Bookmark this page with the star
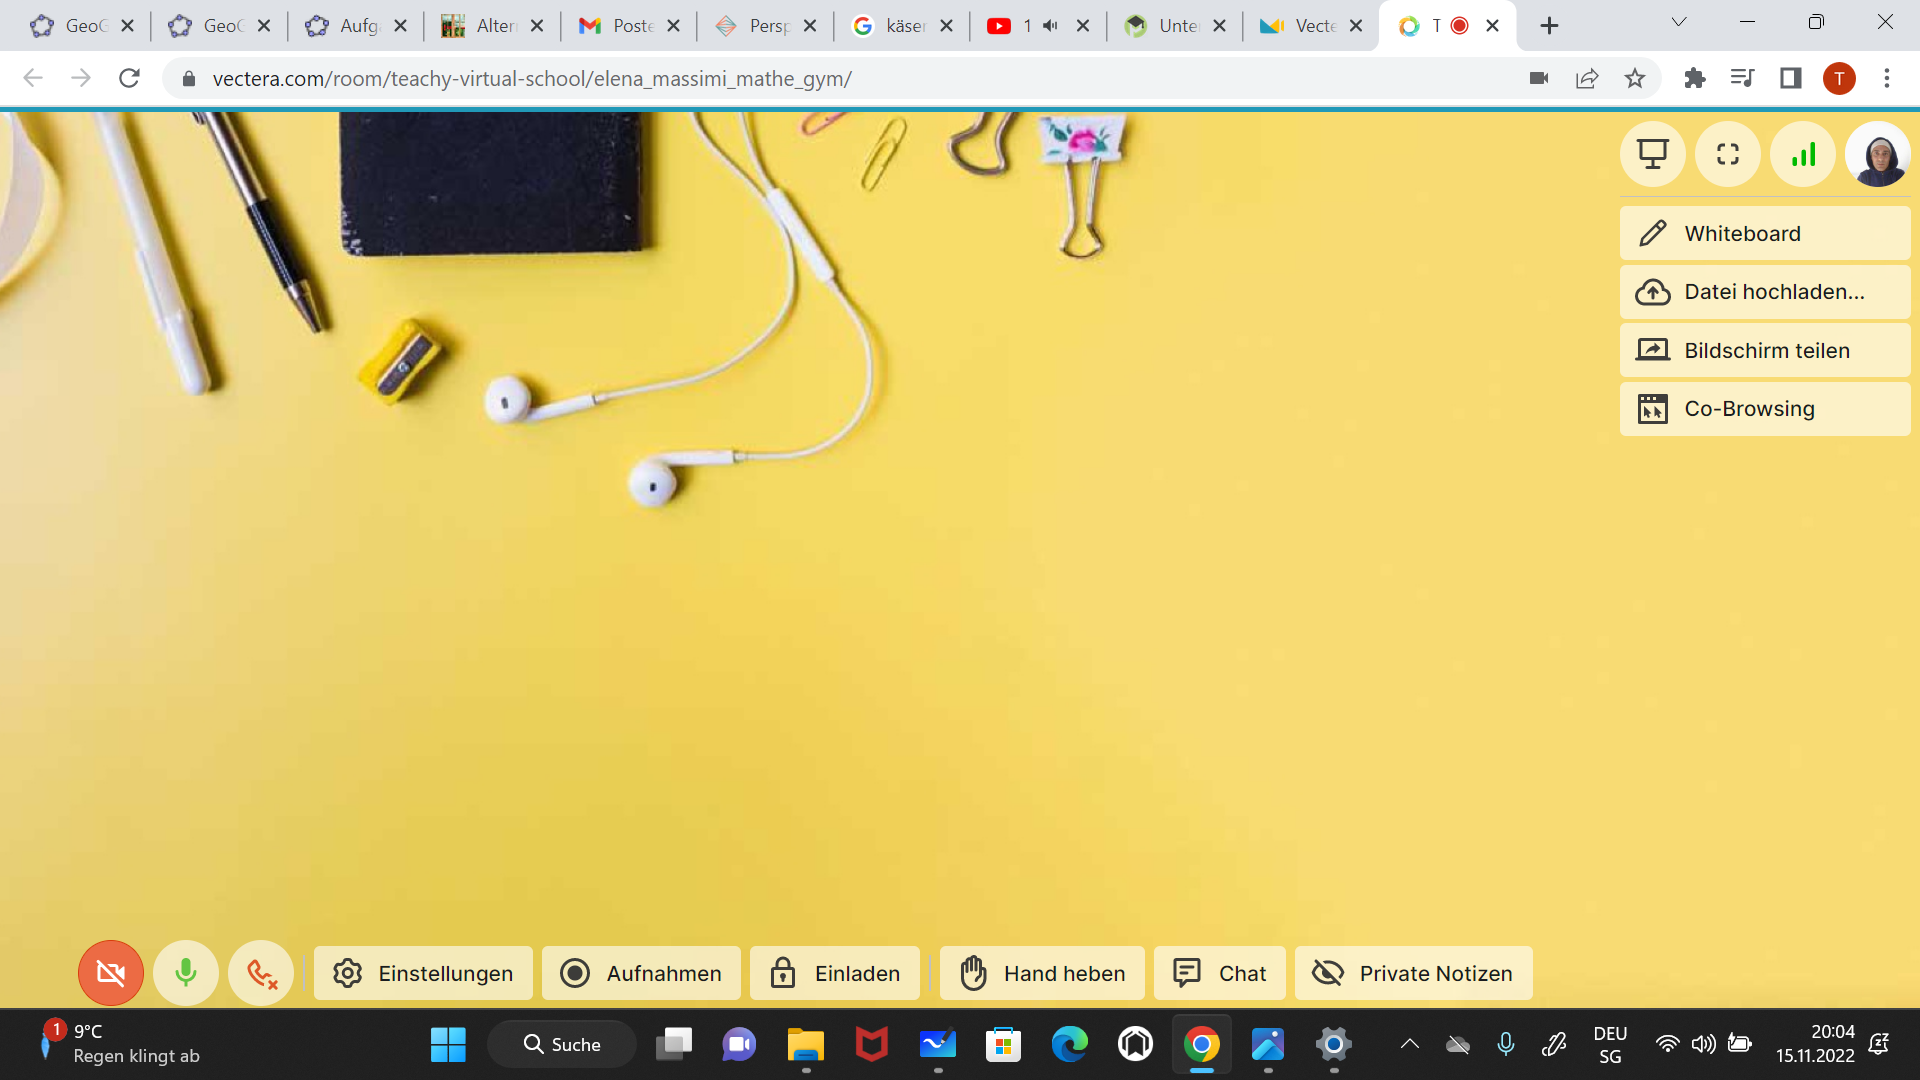 (x=1635, y=78)
